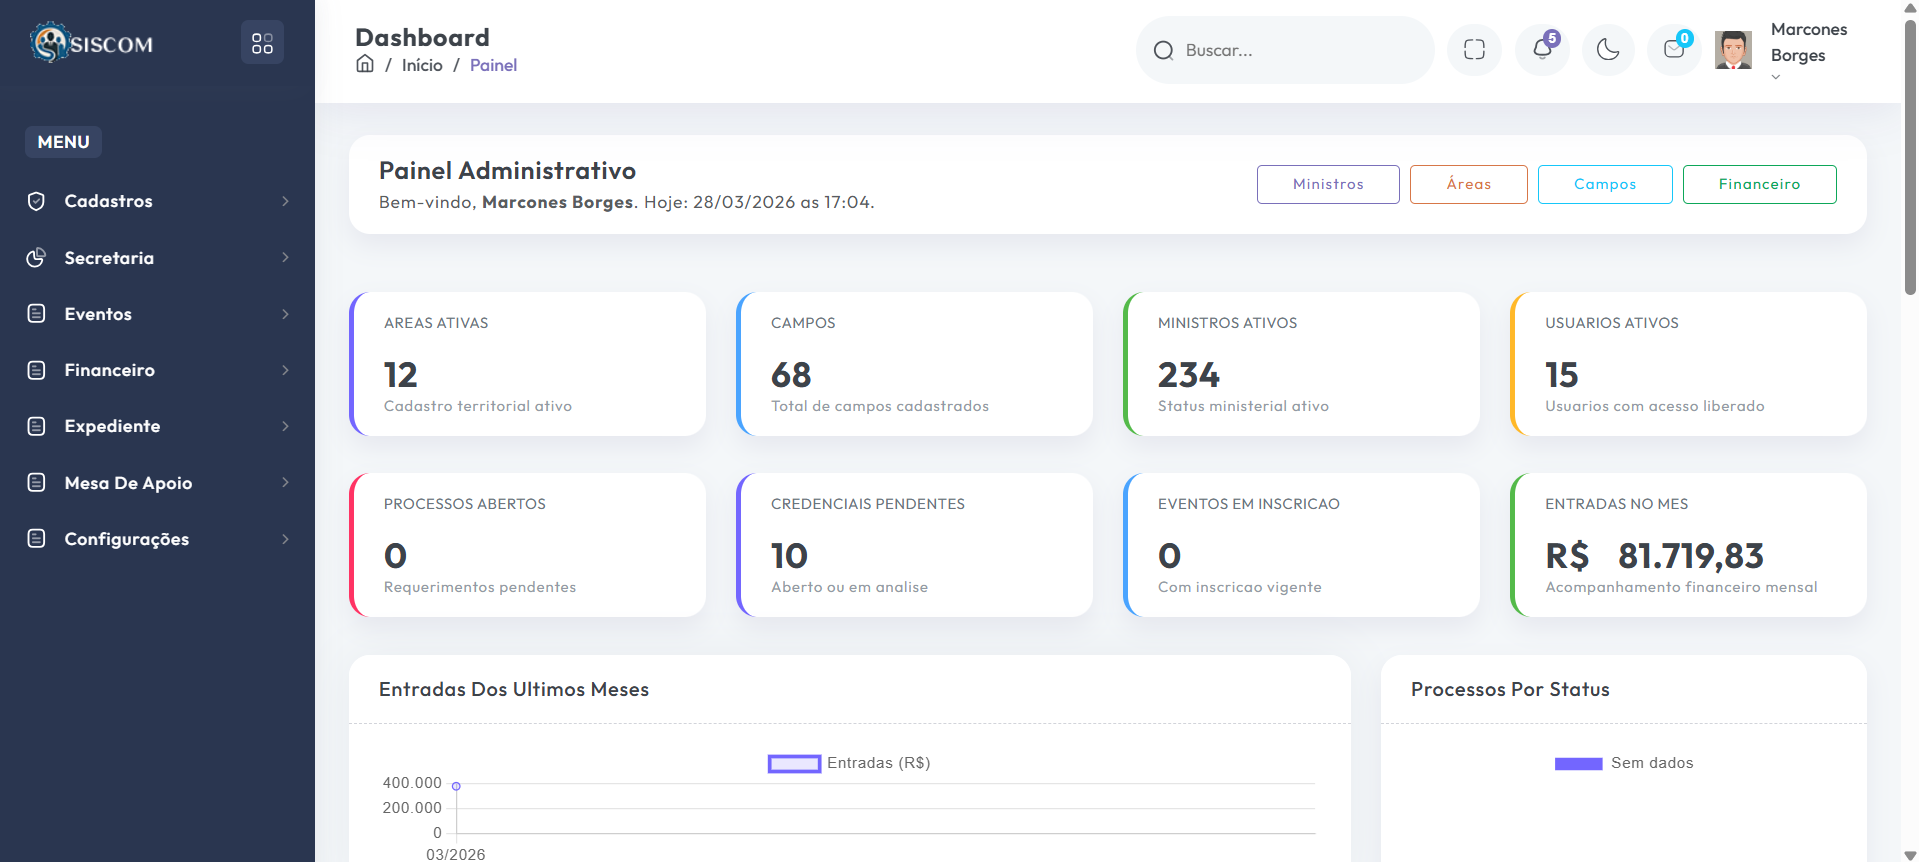Expand the Secretaria menu chevron

click(286, 257)
